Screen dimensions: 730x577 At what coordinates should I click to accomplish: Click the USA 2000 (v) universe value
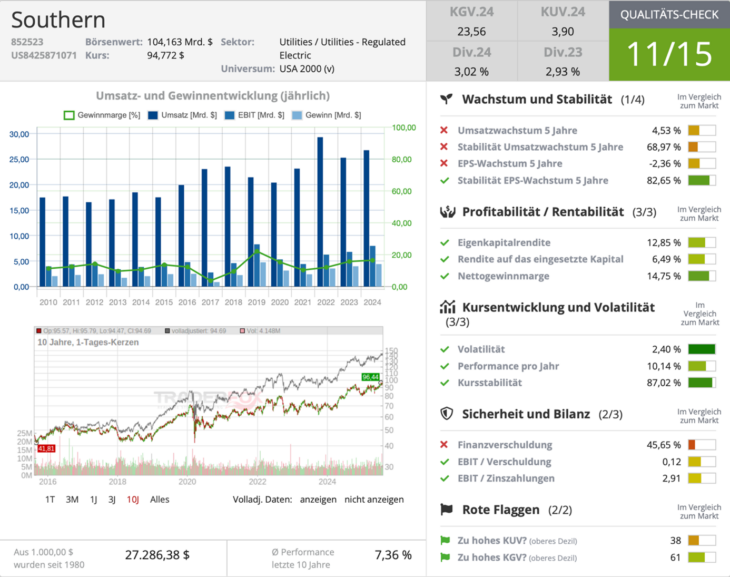307,68
